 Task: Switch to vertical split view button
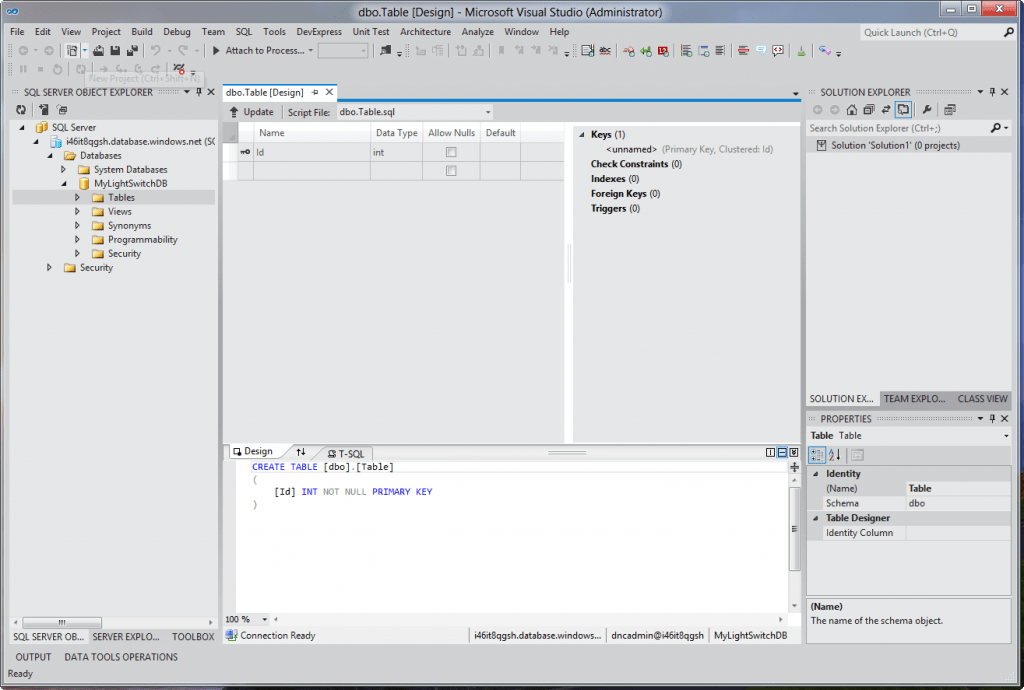(770, 452)
